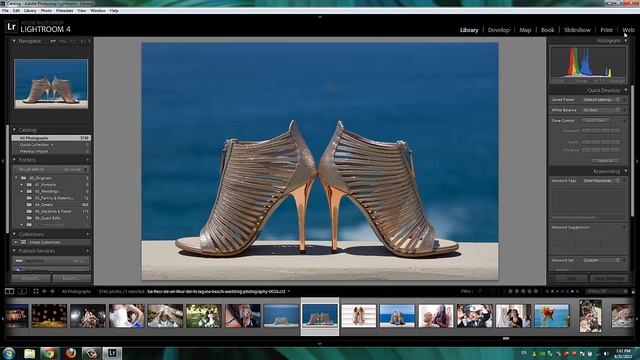This screenshot has height=360, width=640.
Task: Open the File menu
Action: coord(5,11)
